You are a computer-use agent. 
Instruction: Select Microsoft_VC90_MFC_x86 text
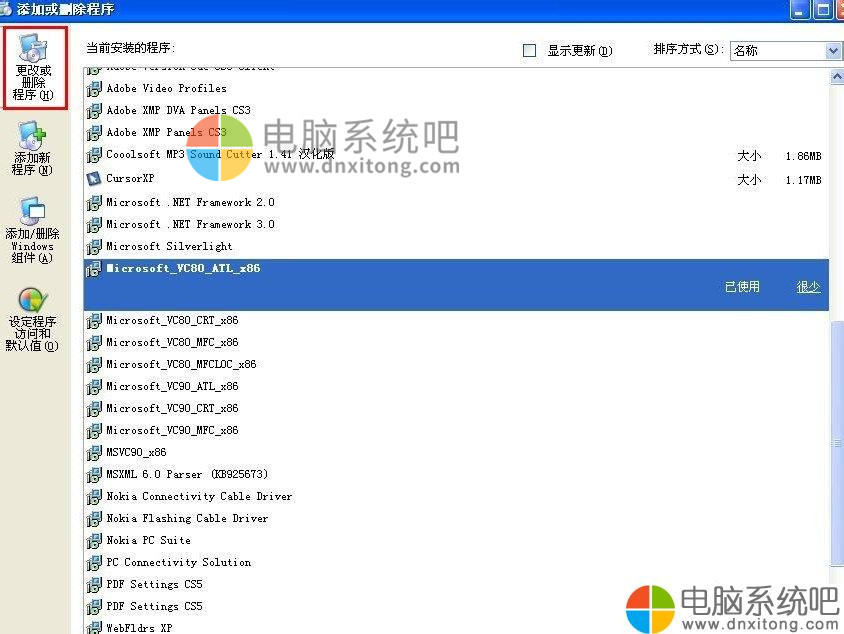tap(172, 431)
